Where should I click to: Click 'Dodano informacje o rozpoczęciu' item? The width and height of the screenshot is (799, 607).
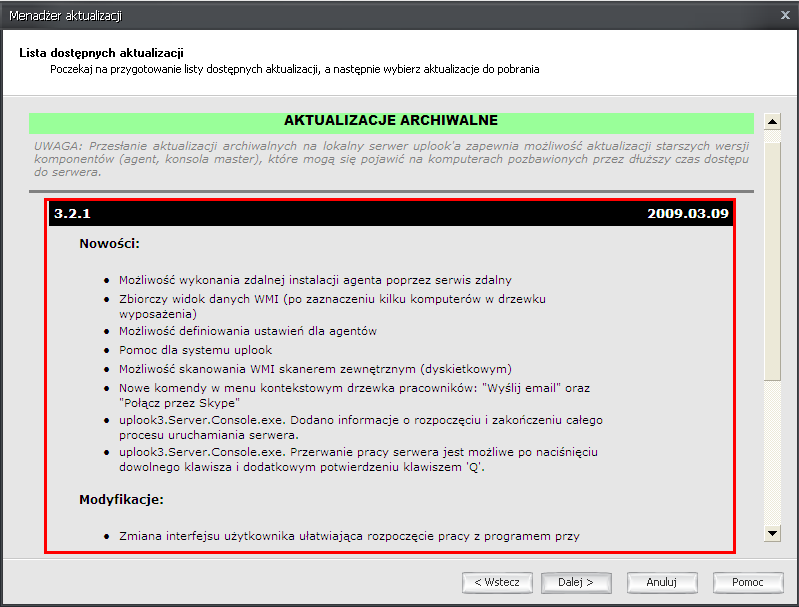[361, 428]
